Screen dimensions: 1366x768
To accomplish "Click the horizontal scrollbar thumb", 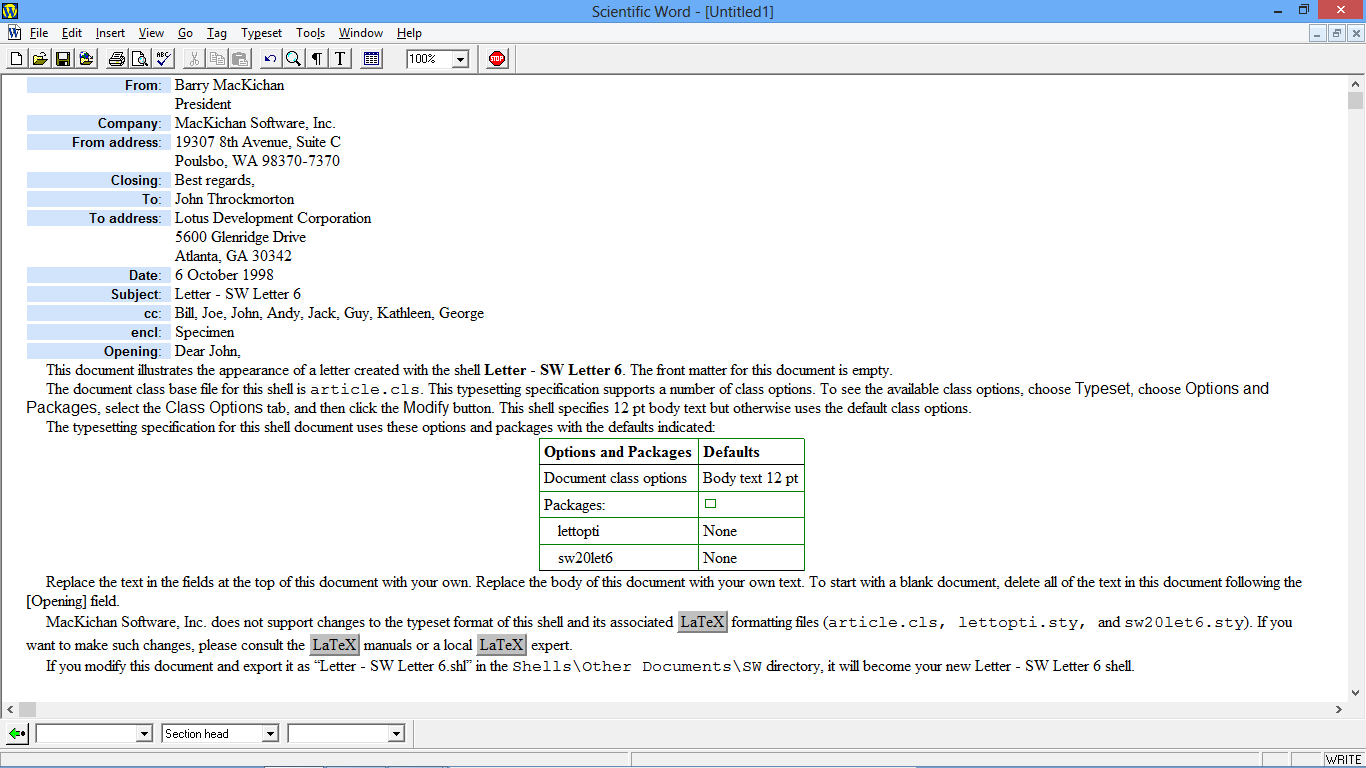I will click(x=27, y=709).
